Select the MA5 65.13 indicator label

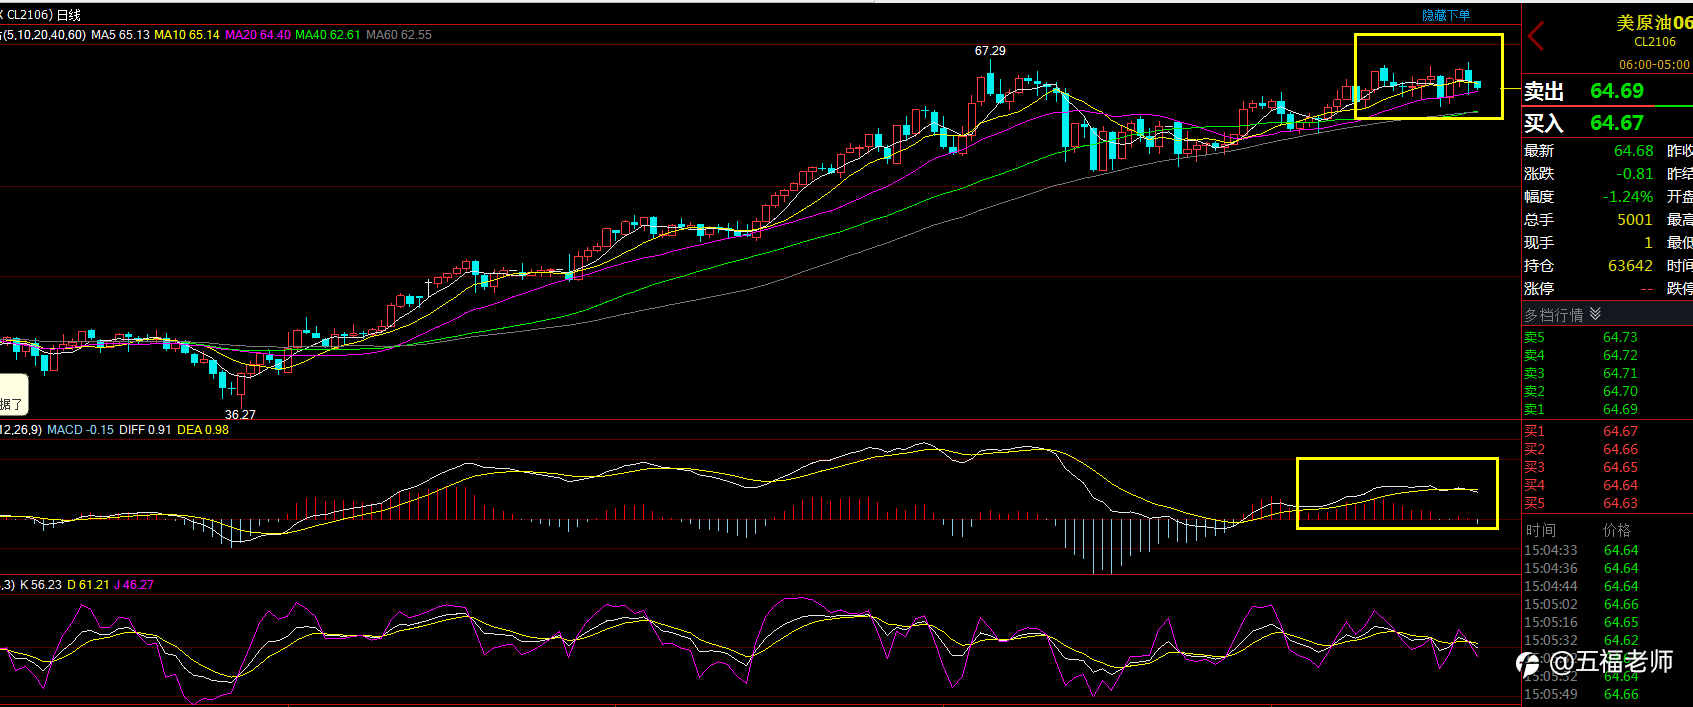120,34
